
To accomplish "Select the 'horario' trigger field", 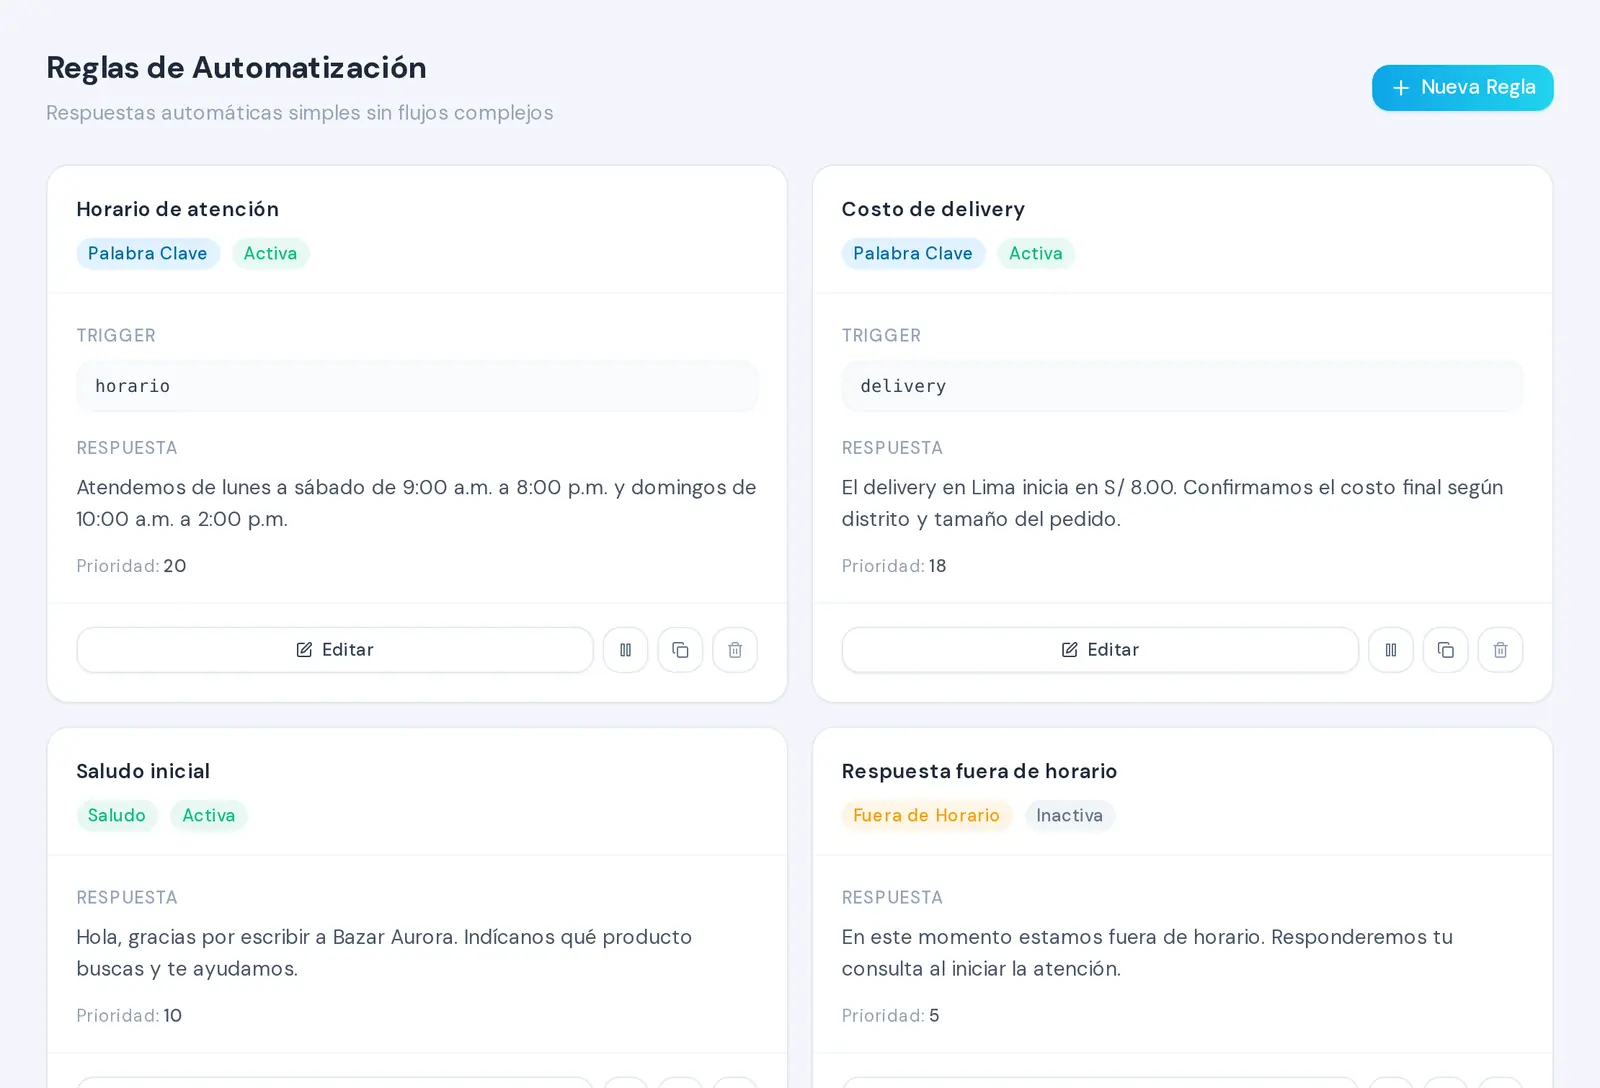I will [x=417, y=386].
